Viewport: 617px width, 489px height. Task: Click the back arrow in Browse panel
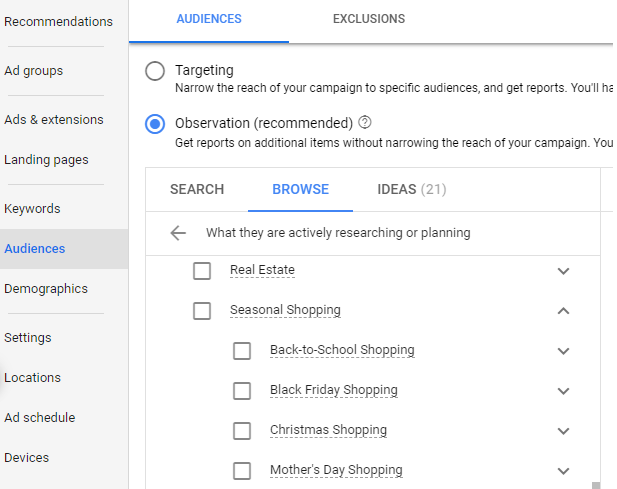[x=178, y=233]
